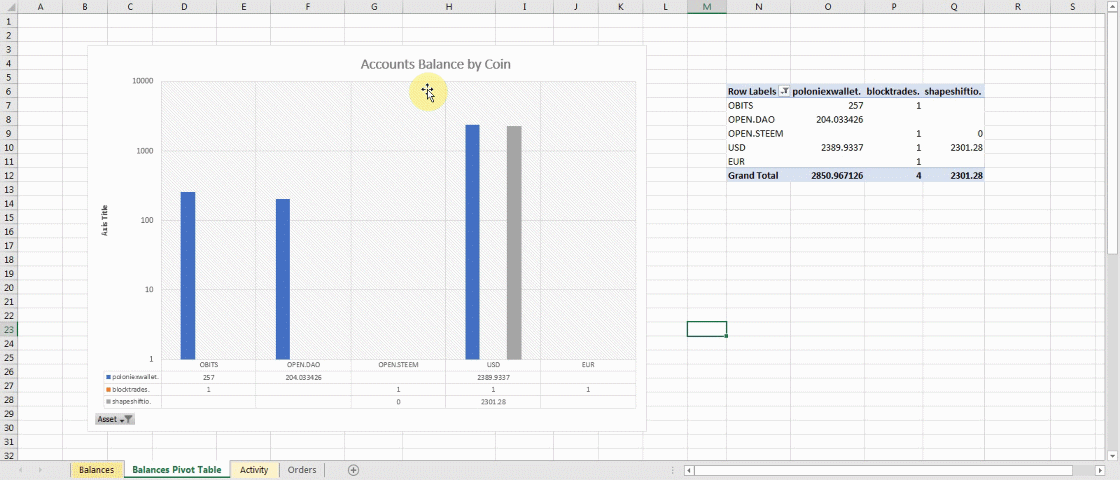Click the EUR category axis label
1120x480 pixels.
pos(588,364)
